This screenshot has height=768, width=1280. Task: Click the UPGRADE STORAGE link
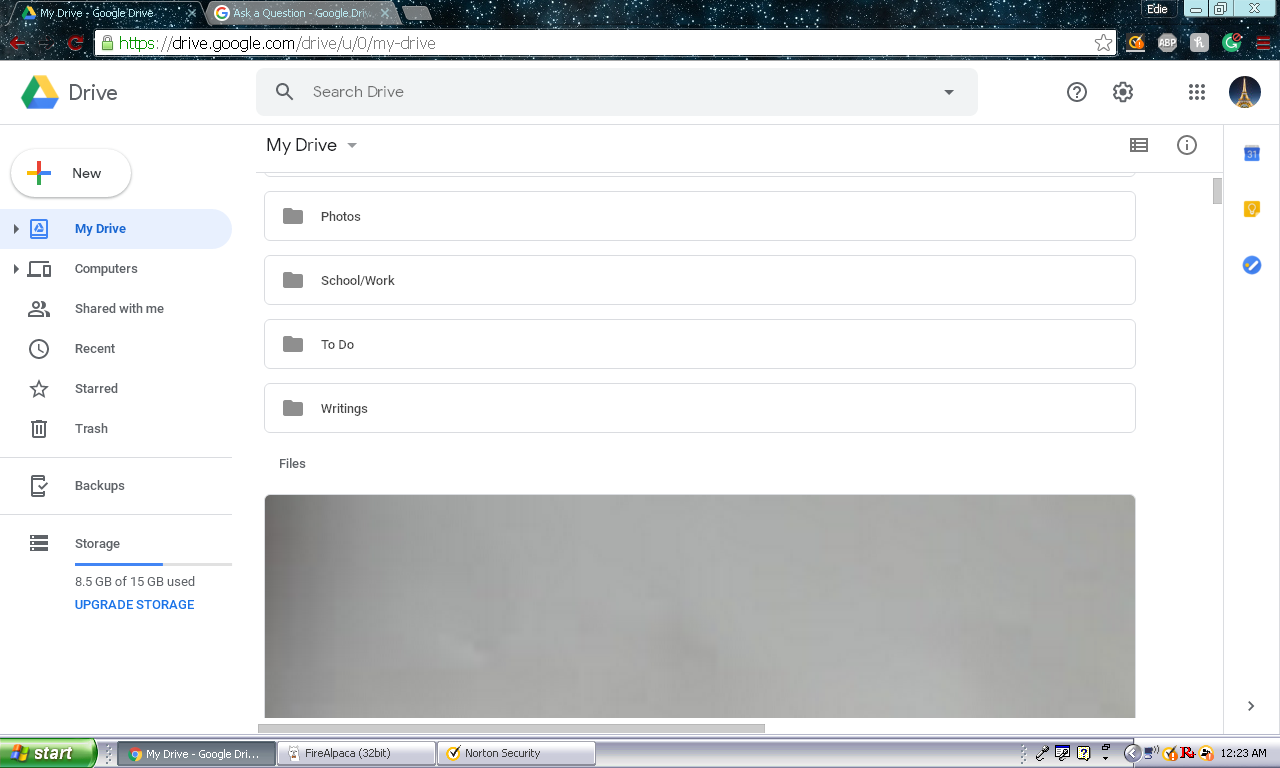(x=134, y=604)
